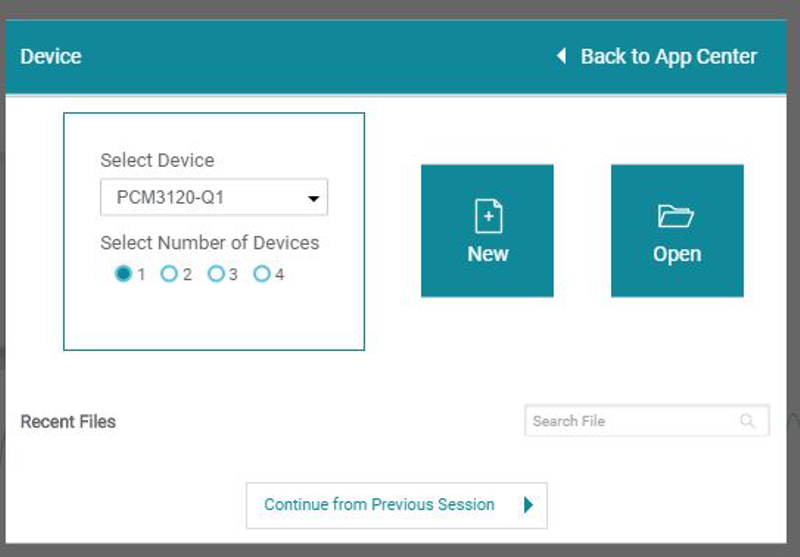The height and width of the screenshot is (557, 800).
Task: Select 1 device radio button
Action: pos(123,274)
